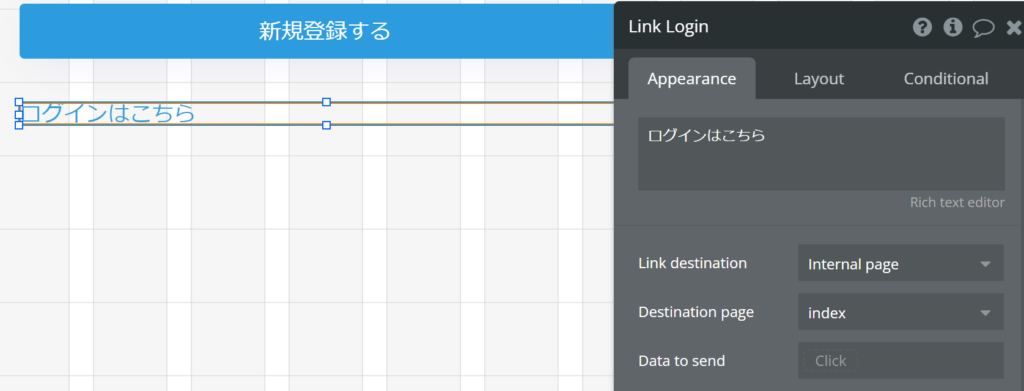Click the bottom-middle resize handle of link
The height and width of the screenshot is (391, 1024).
(327, 125)
